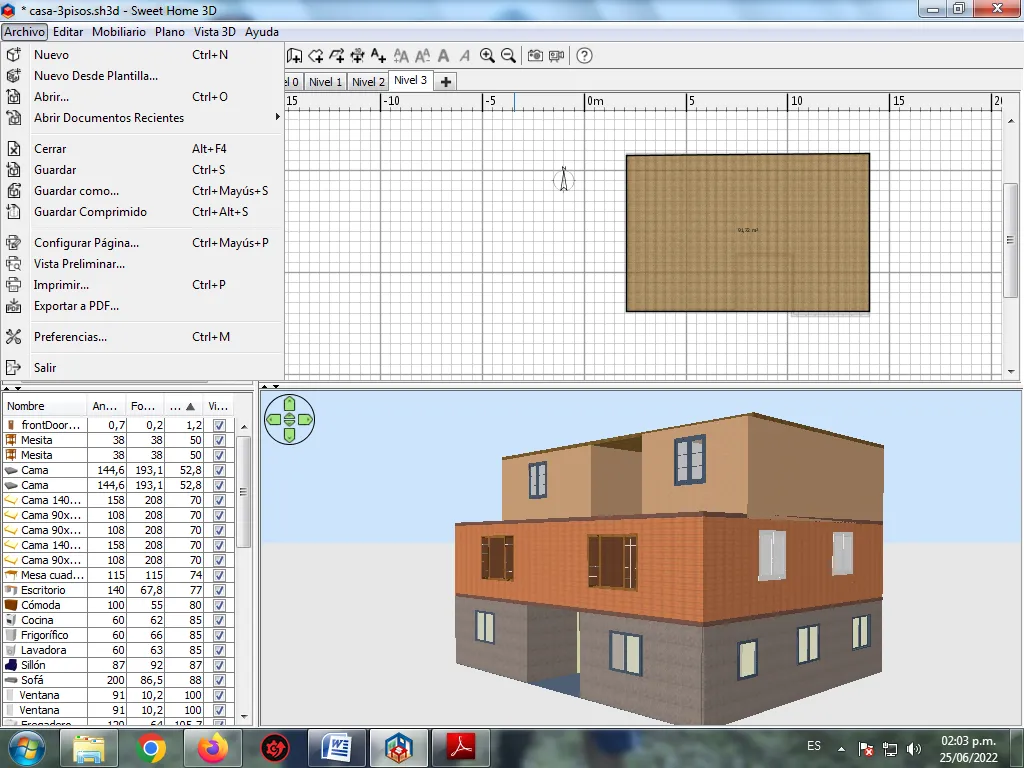The image size is (1024, 768).
Task: Open Windows Start menu orb
Action: [27, 748]
